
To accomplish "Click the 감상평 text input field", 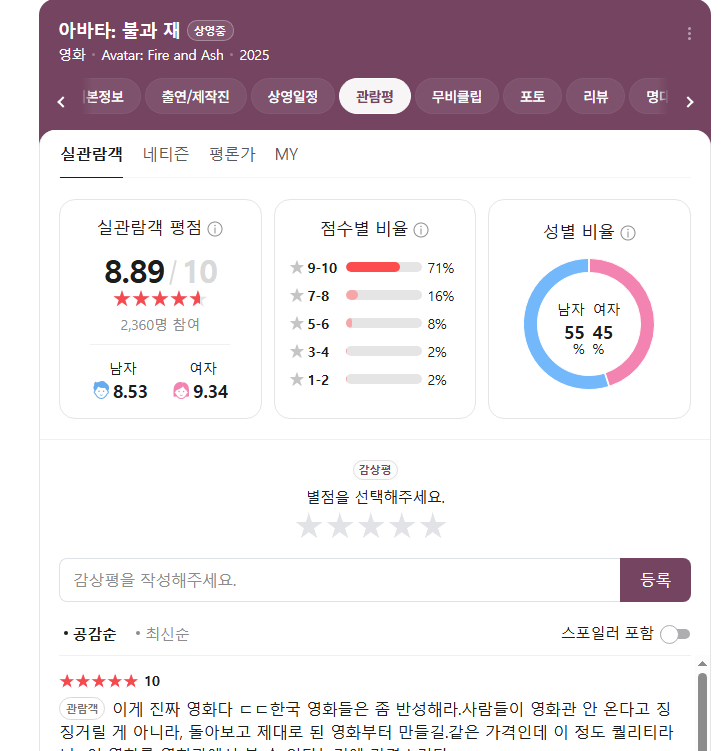I will (340, 580).
